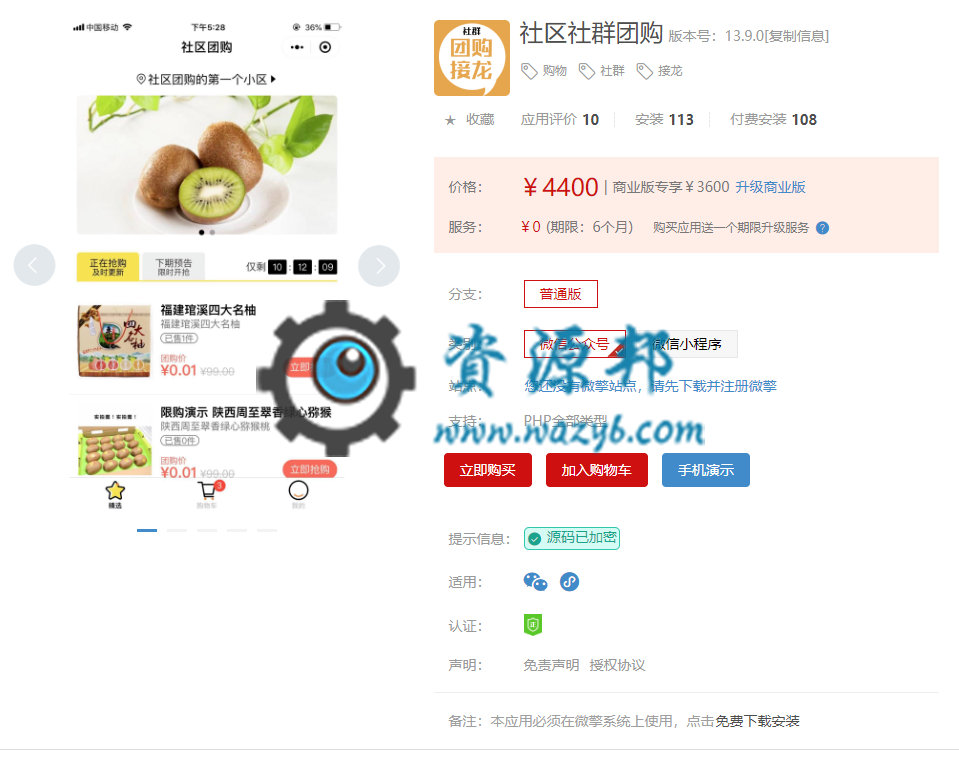Switch to the 正在抢购 tab

tap(108, 267)
